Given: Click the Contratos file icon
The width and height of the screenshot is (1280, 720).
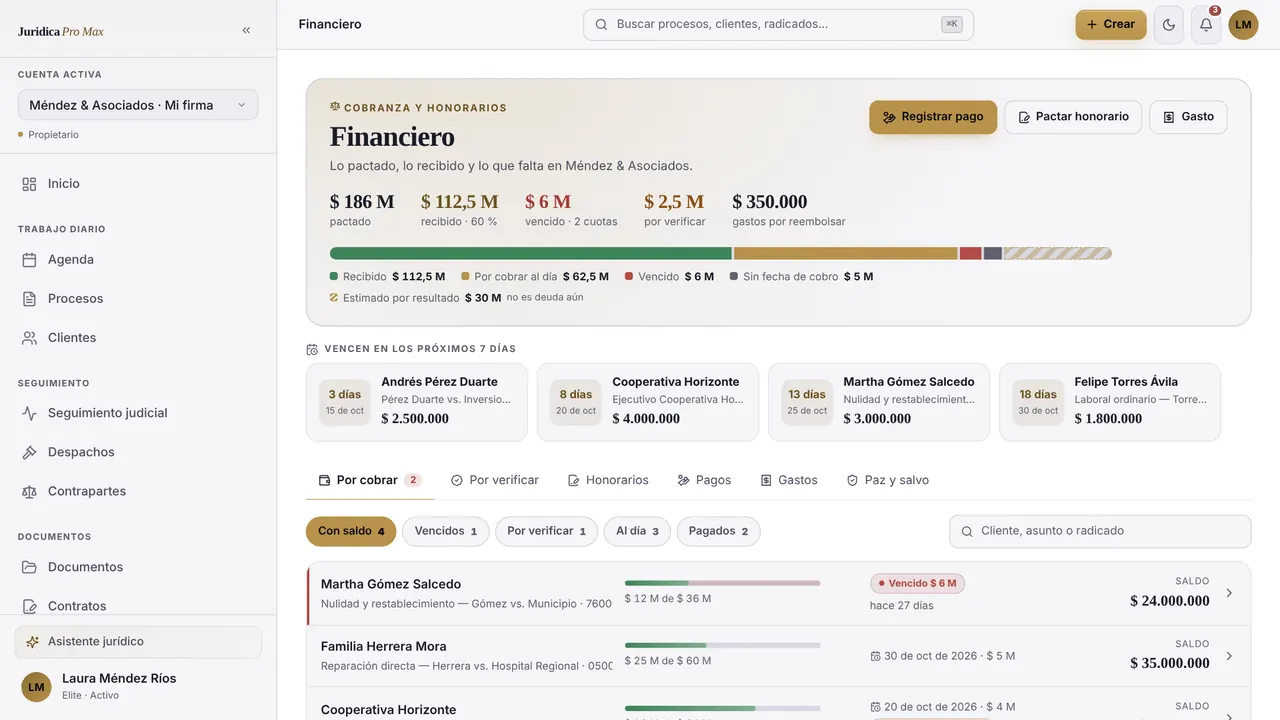Looking at the screenshot, I should pyautogui.click(x=30, y=606).
